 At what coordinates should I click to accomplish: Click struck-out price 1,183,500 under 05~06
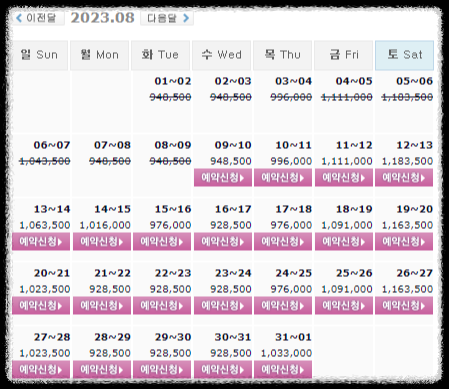(407, 97)
